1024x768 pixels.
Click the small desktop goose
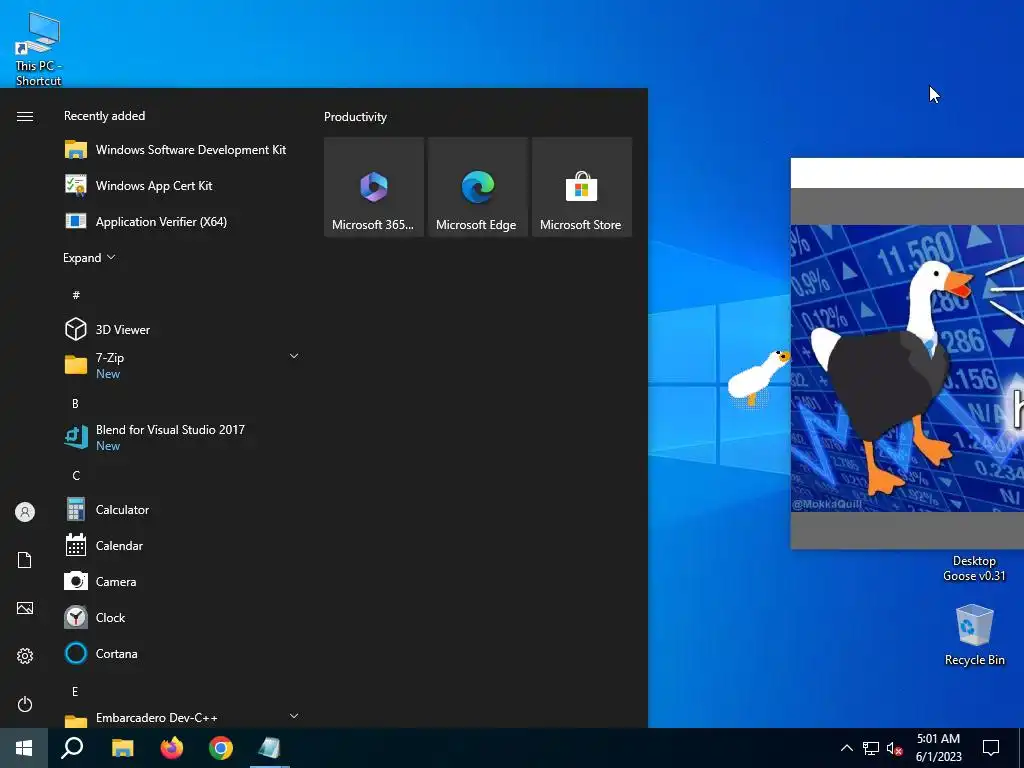pyautogui.click(x=759, y=377)
